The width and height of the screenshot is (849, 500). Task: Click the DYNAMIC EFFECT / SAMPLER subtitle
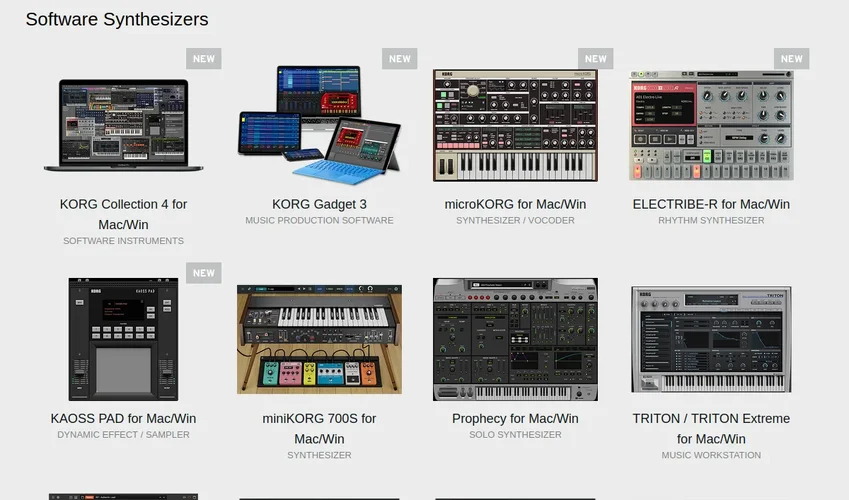pyautogui.click(x=123, y=434)
